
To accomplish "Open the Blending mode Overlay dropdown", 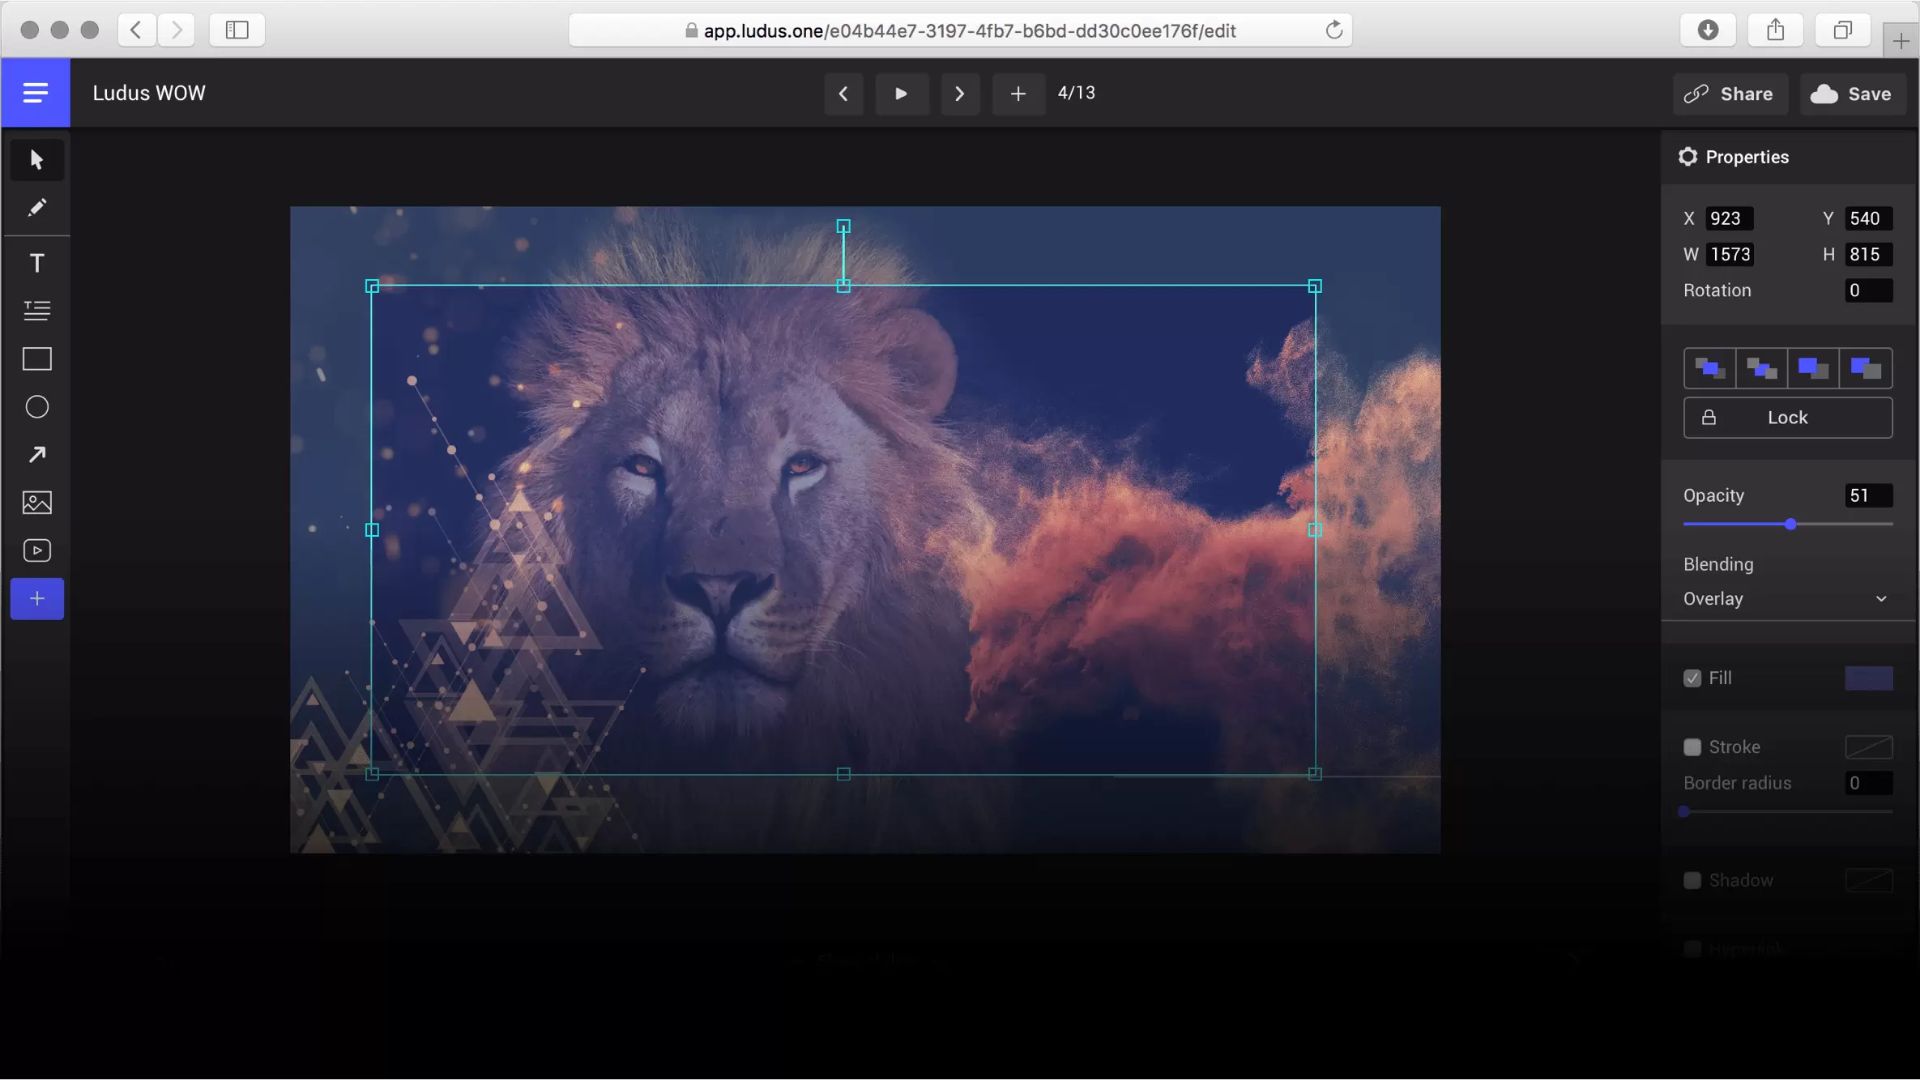I will (x=1788, y=599).
